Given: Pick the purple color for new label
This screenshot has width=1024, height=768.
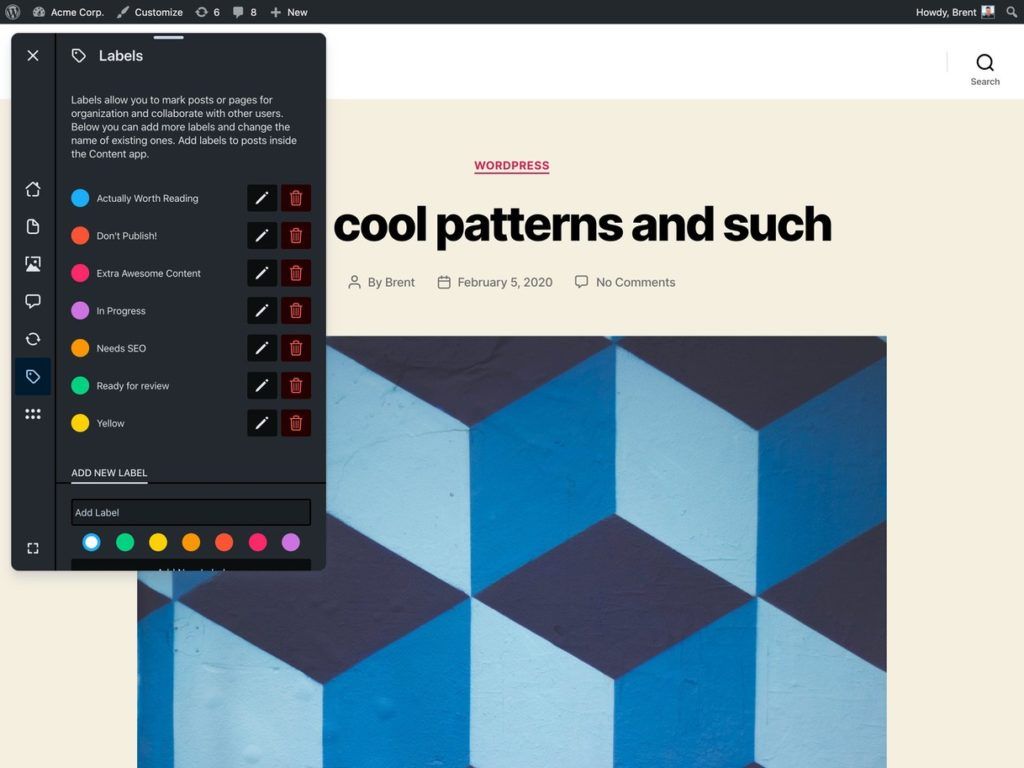Looking at the screenshot, I should pos(291,542).
